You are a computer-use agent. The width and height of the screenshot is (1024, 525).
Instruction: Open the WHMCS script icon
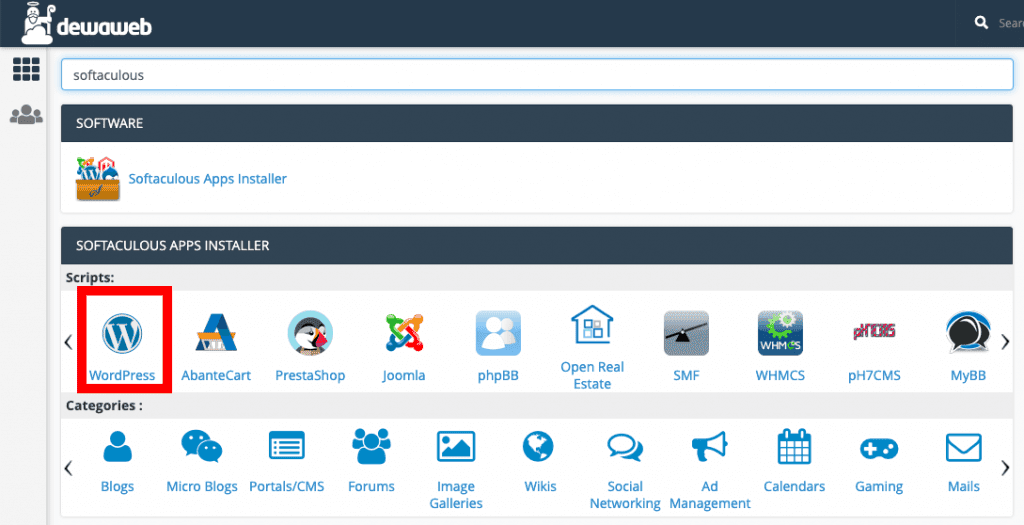pyautogui.click(x=780, y=333)
